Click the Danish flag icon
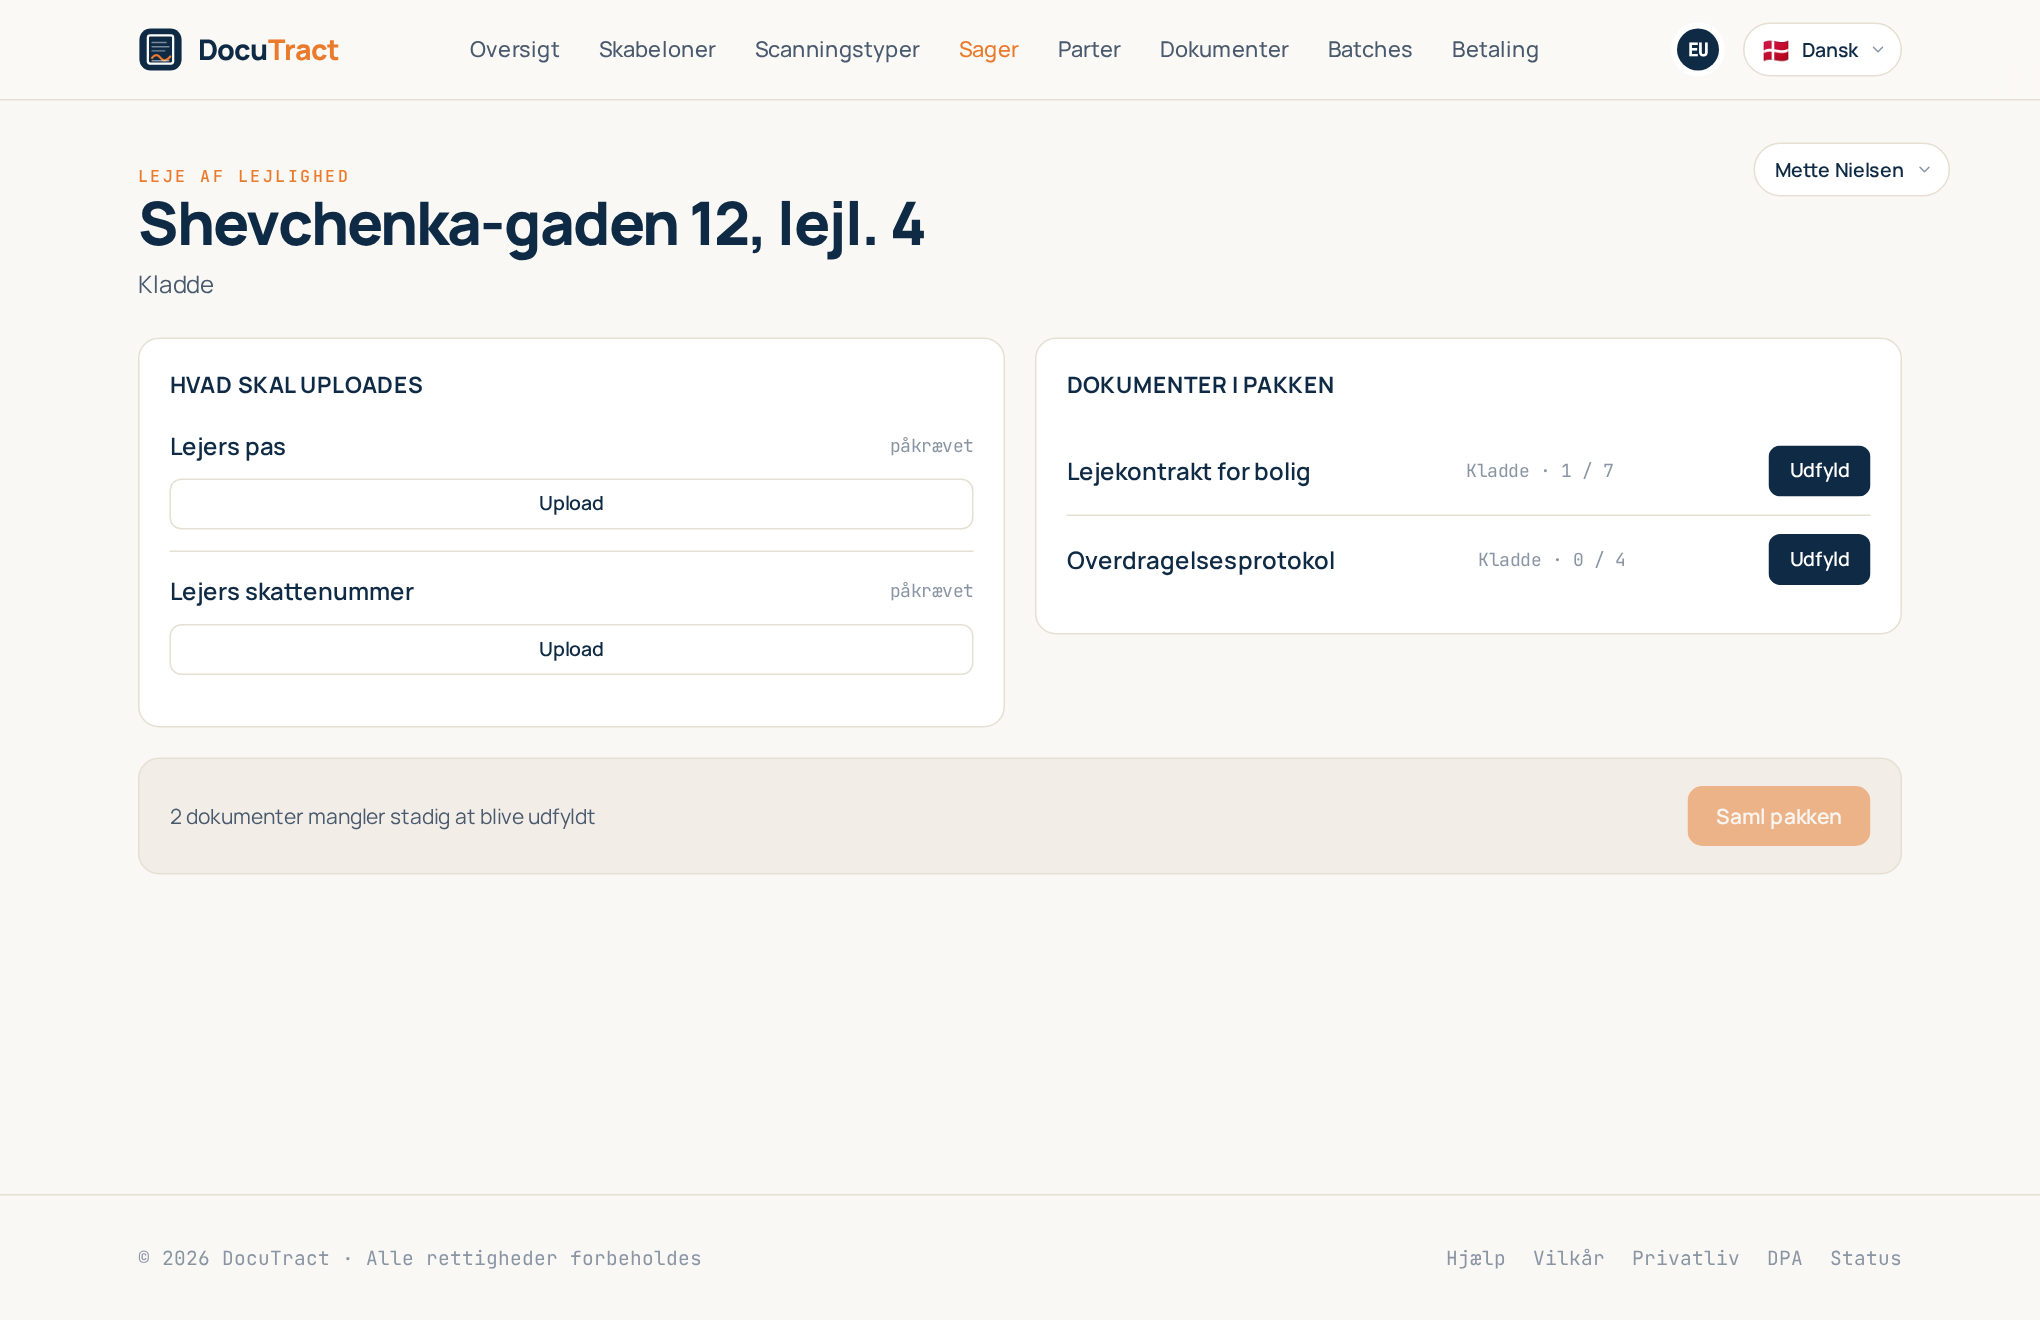This screenshot has width=2040, height=1320. [x=1776, y=50]
